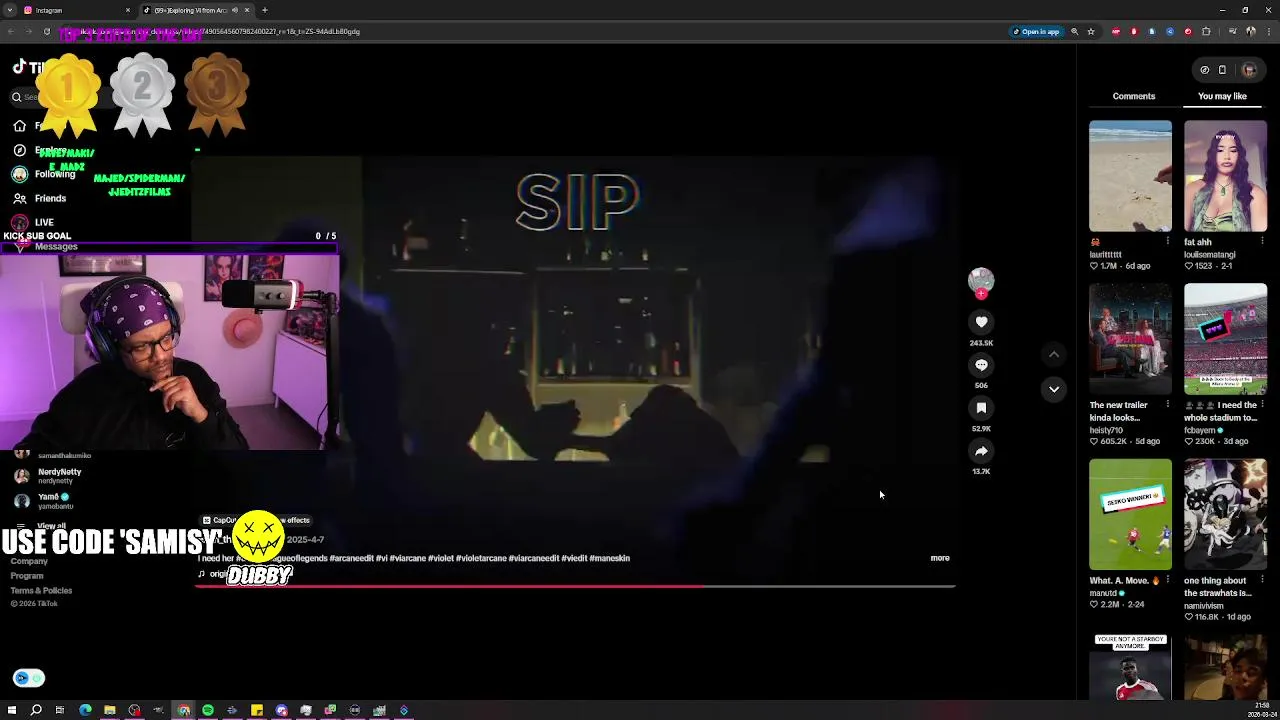The image size is (1280, 720).
Task: Open one thing about the strawhats video
Action: tap(1225, 514)
